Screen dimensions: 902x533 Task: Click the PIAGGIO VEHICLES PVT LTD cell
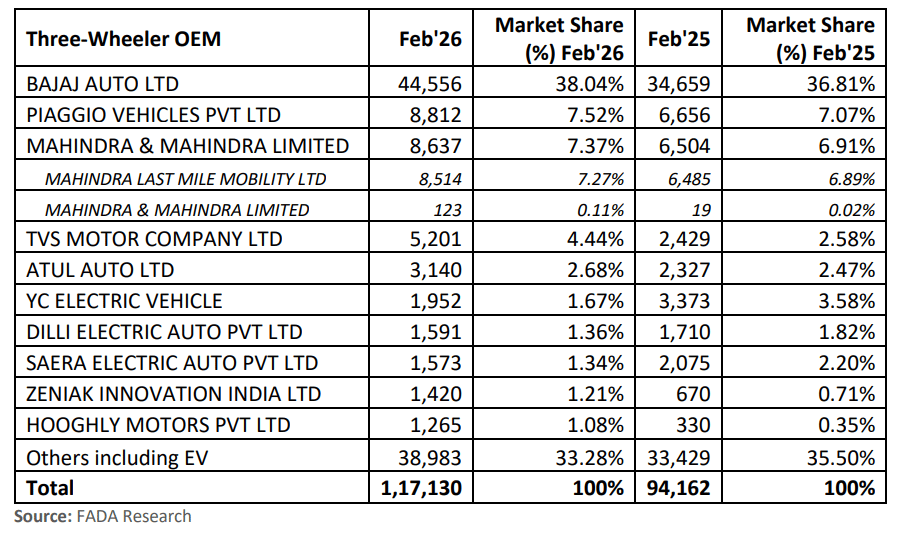pos(153,115)
